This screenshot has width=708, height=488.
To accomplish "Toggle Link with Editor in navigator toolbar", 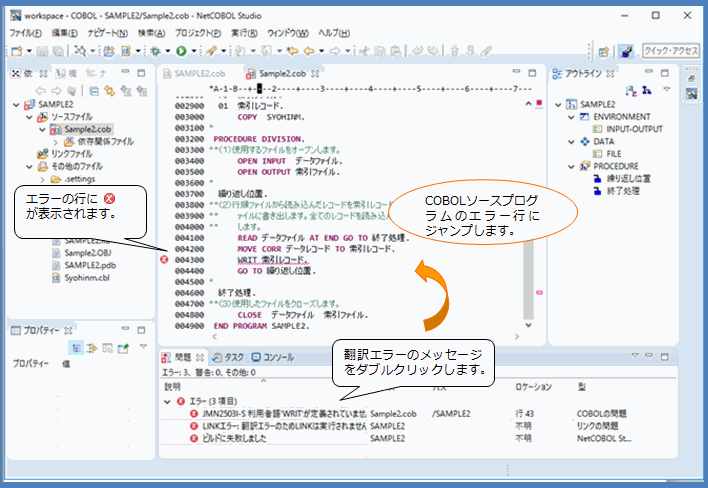I will pos(110,90).
